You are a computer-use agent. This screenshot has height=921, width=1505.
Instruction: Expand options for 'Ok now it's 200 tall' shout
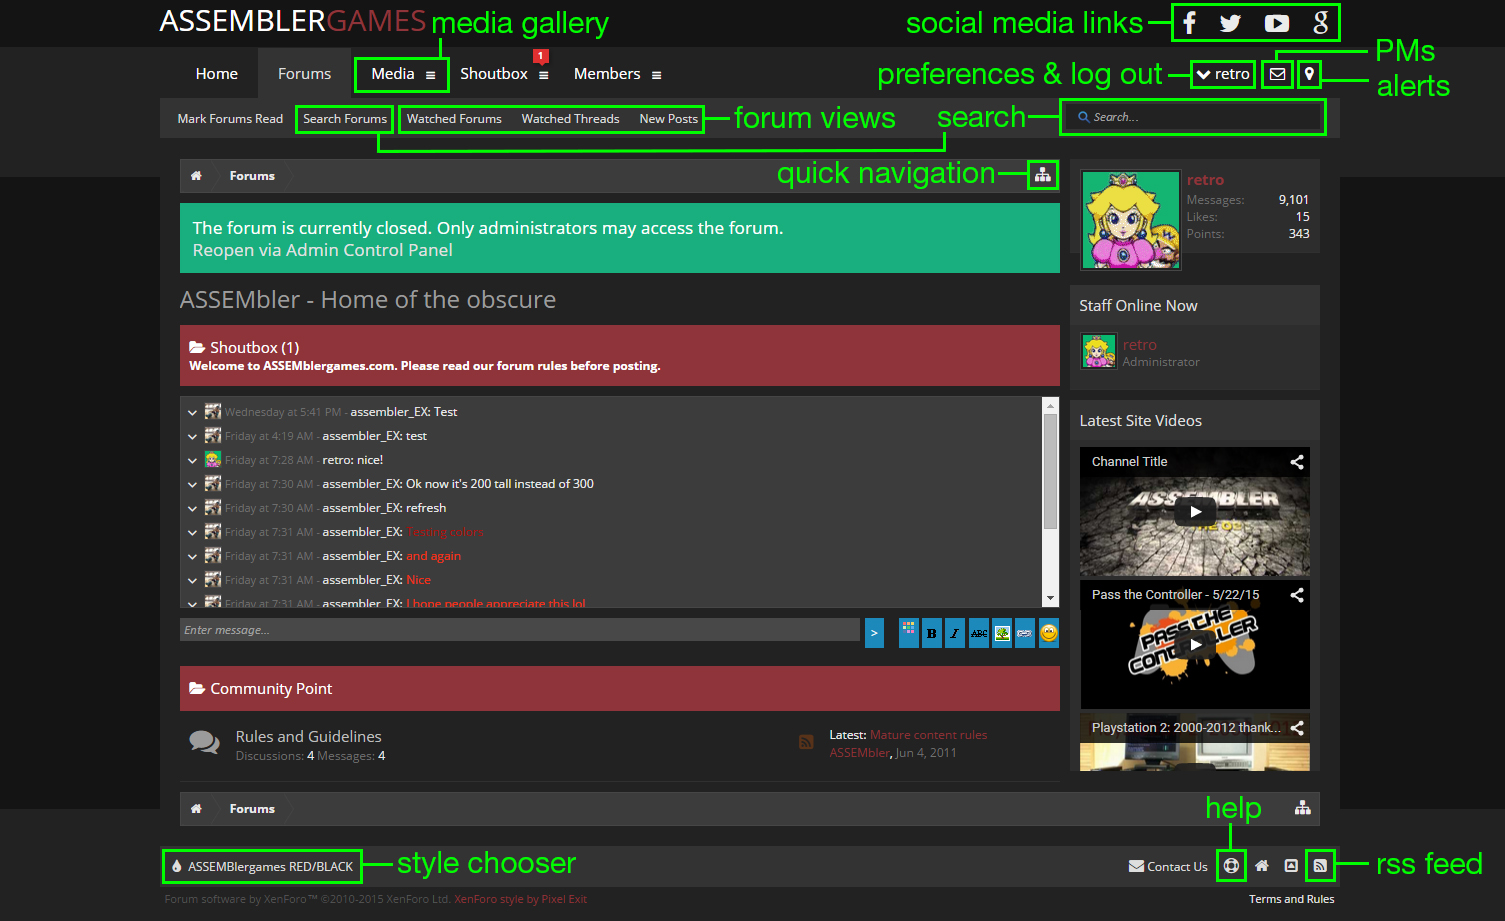pos(192,484)
